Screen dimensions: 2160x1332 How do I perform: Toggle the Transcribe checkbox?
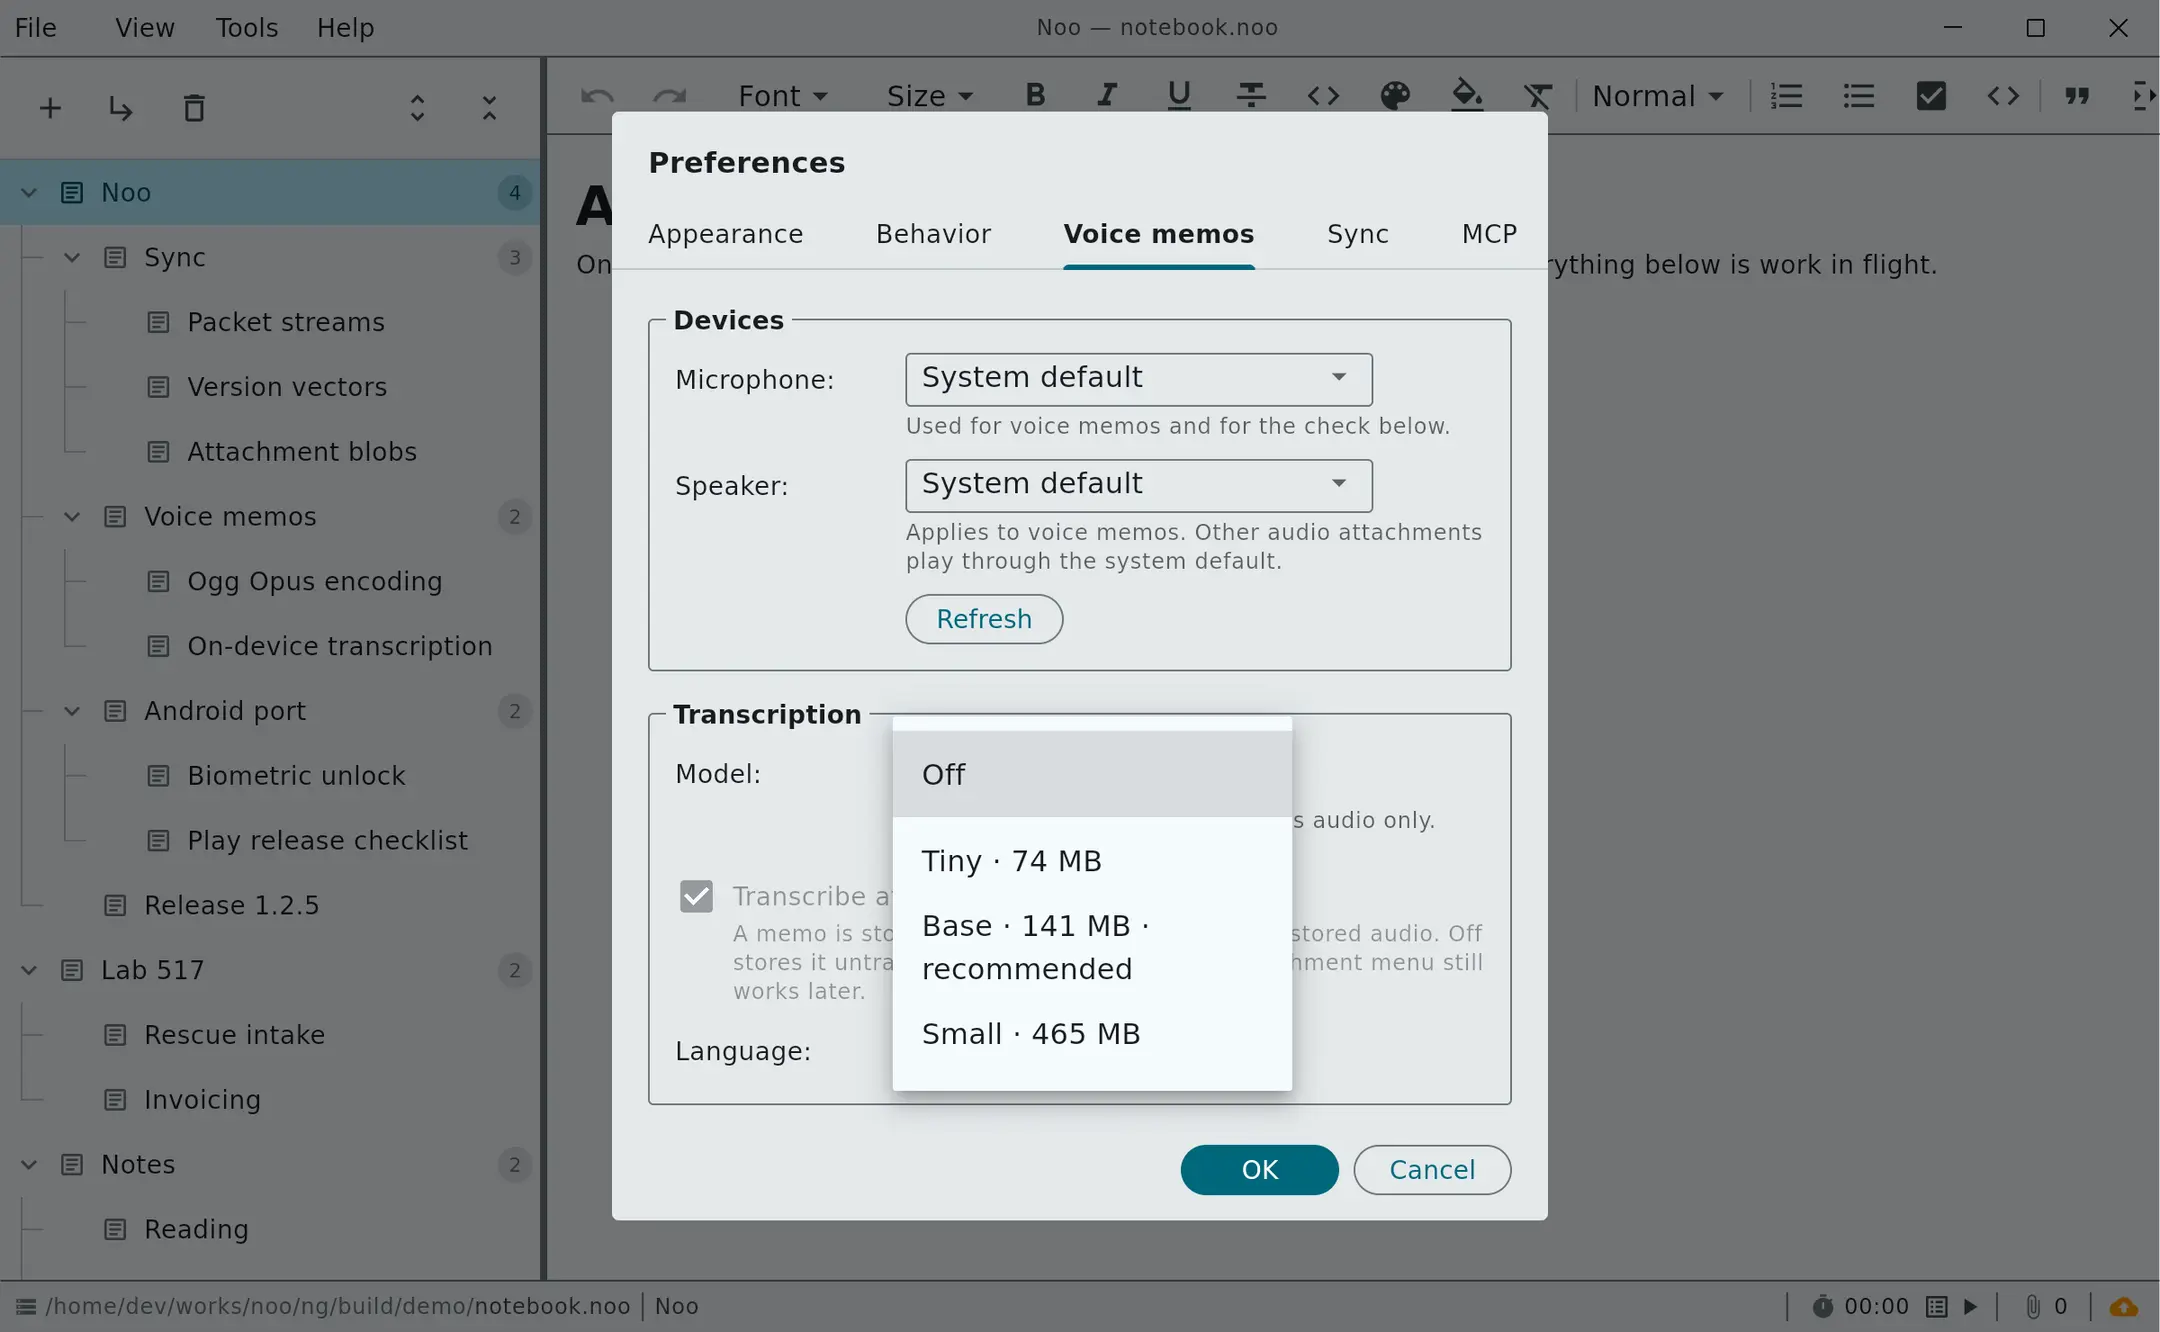pyautogui.click(x=696, y=896)
